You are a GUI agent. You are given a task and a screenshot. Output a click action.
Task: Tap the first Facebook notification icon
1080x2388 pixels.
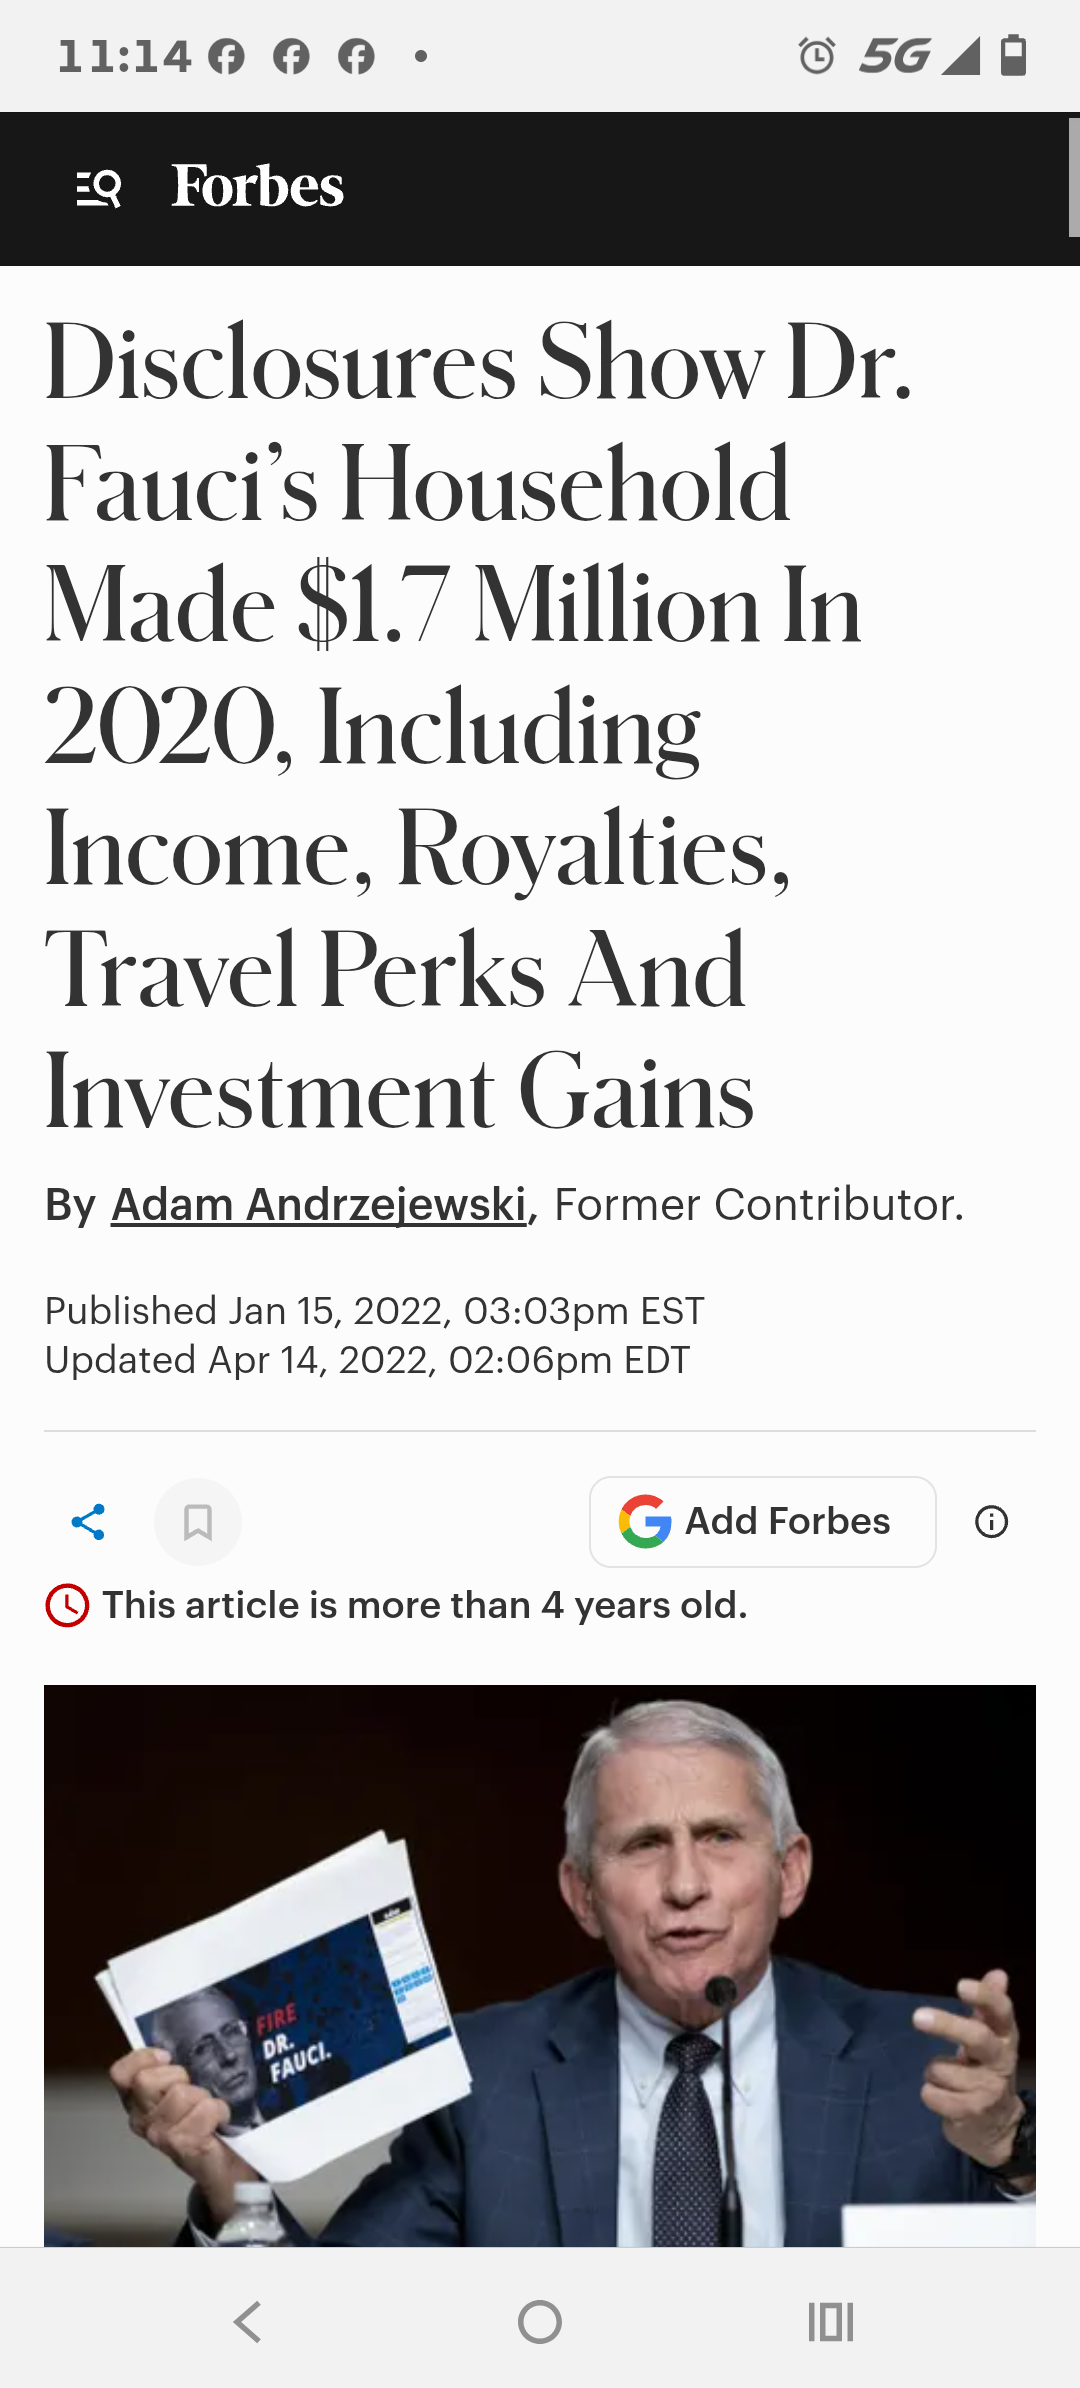226,57
